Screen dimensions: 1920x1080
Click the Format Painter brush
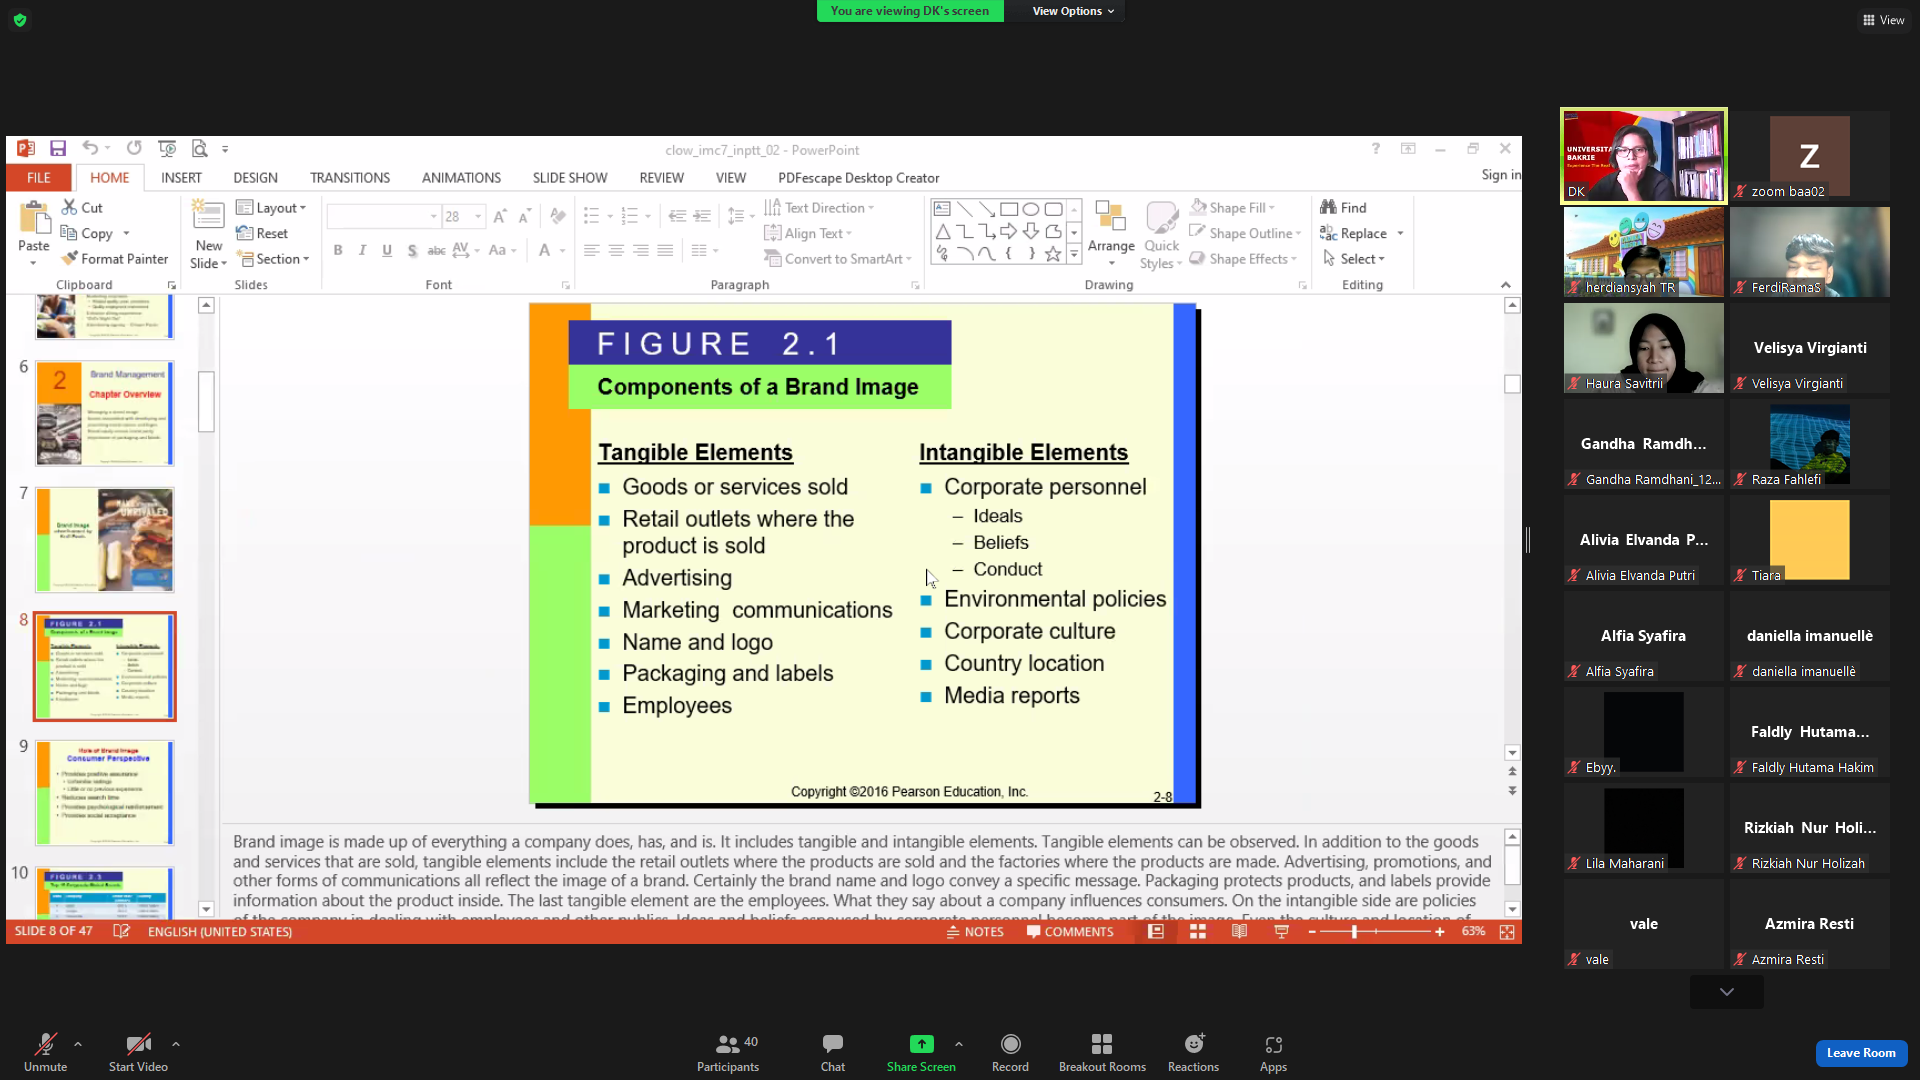click(114, 258)
